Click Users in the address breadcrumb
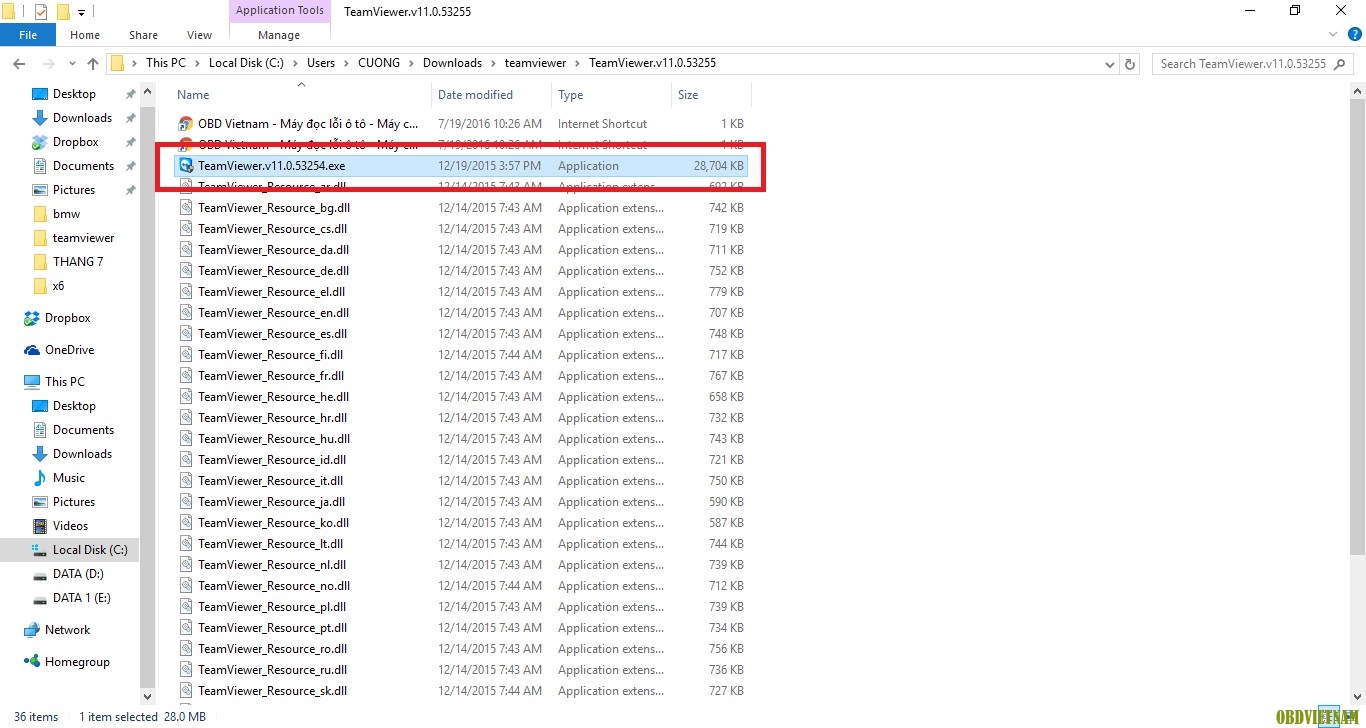 point(321,63)
